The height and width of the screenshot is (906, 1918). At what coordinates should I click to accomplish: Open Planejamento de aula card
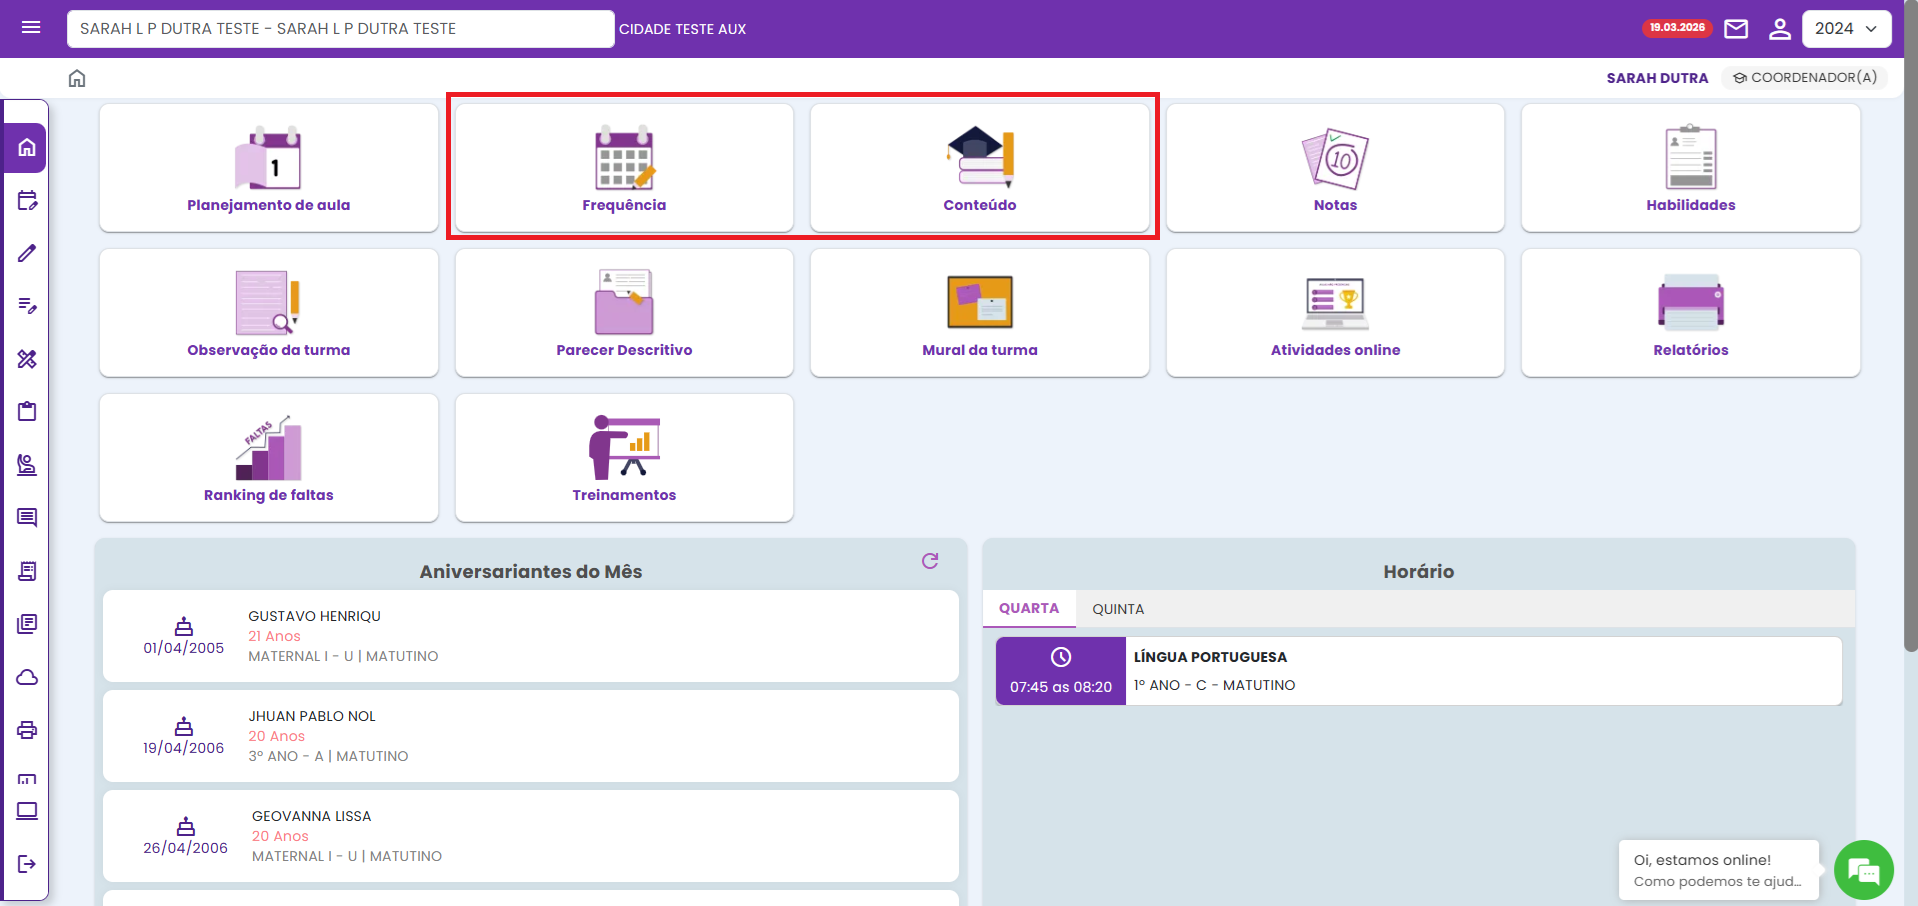point(269,168)
